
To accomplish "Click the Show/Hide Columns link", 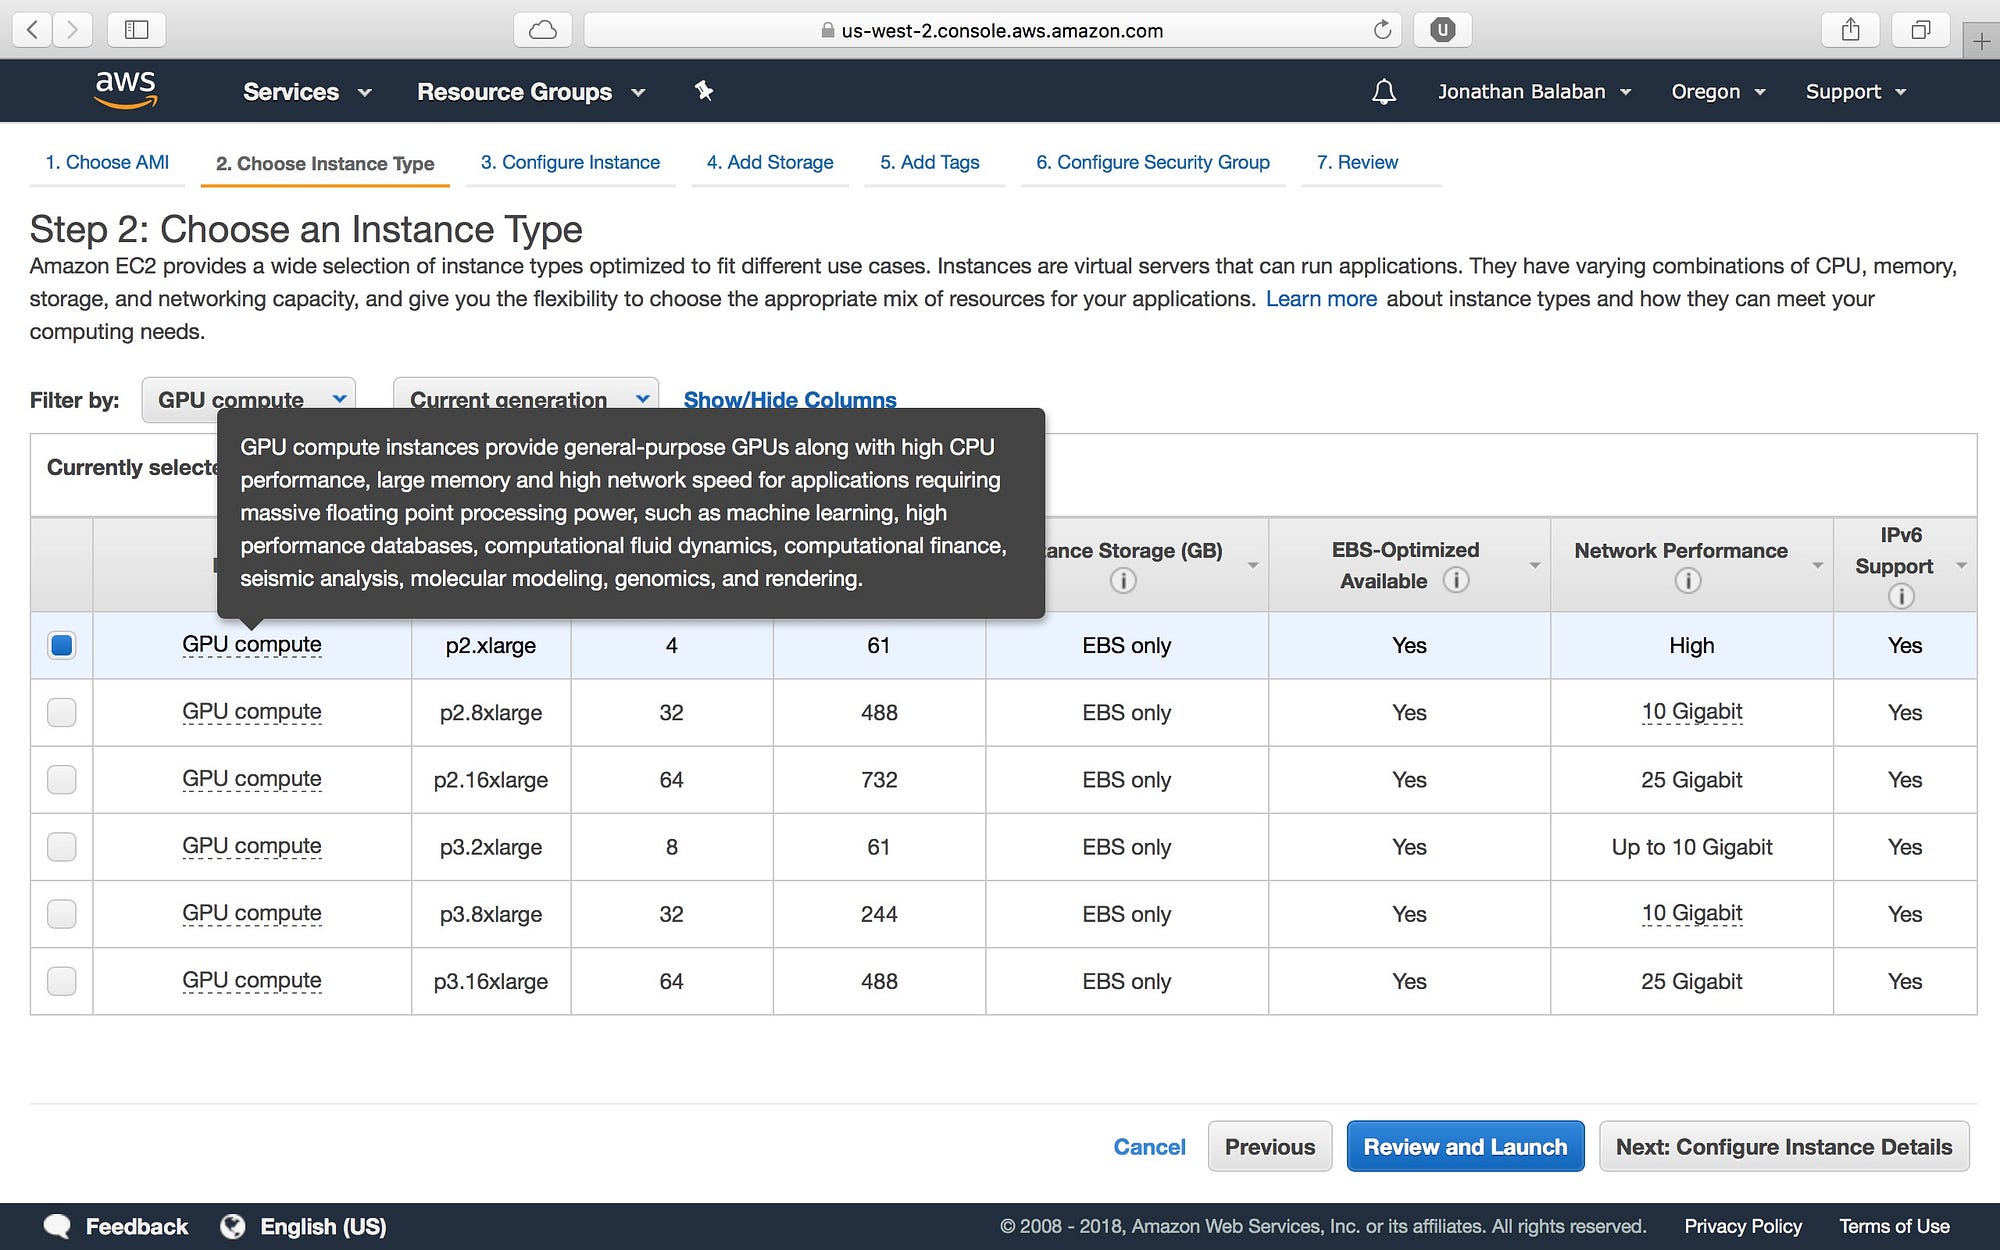I will pyautogui.click(x=789, y=399).
